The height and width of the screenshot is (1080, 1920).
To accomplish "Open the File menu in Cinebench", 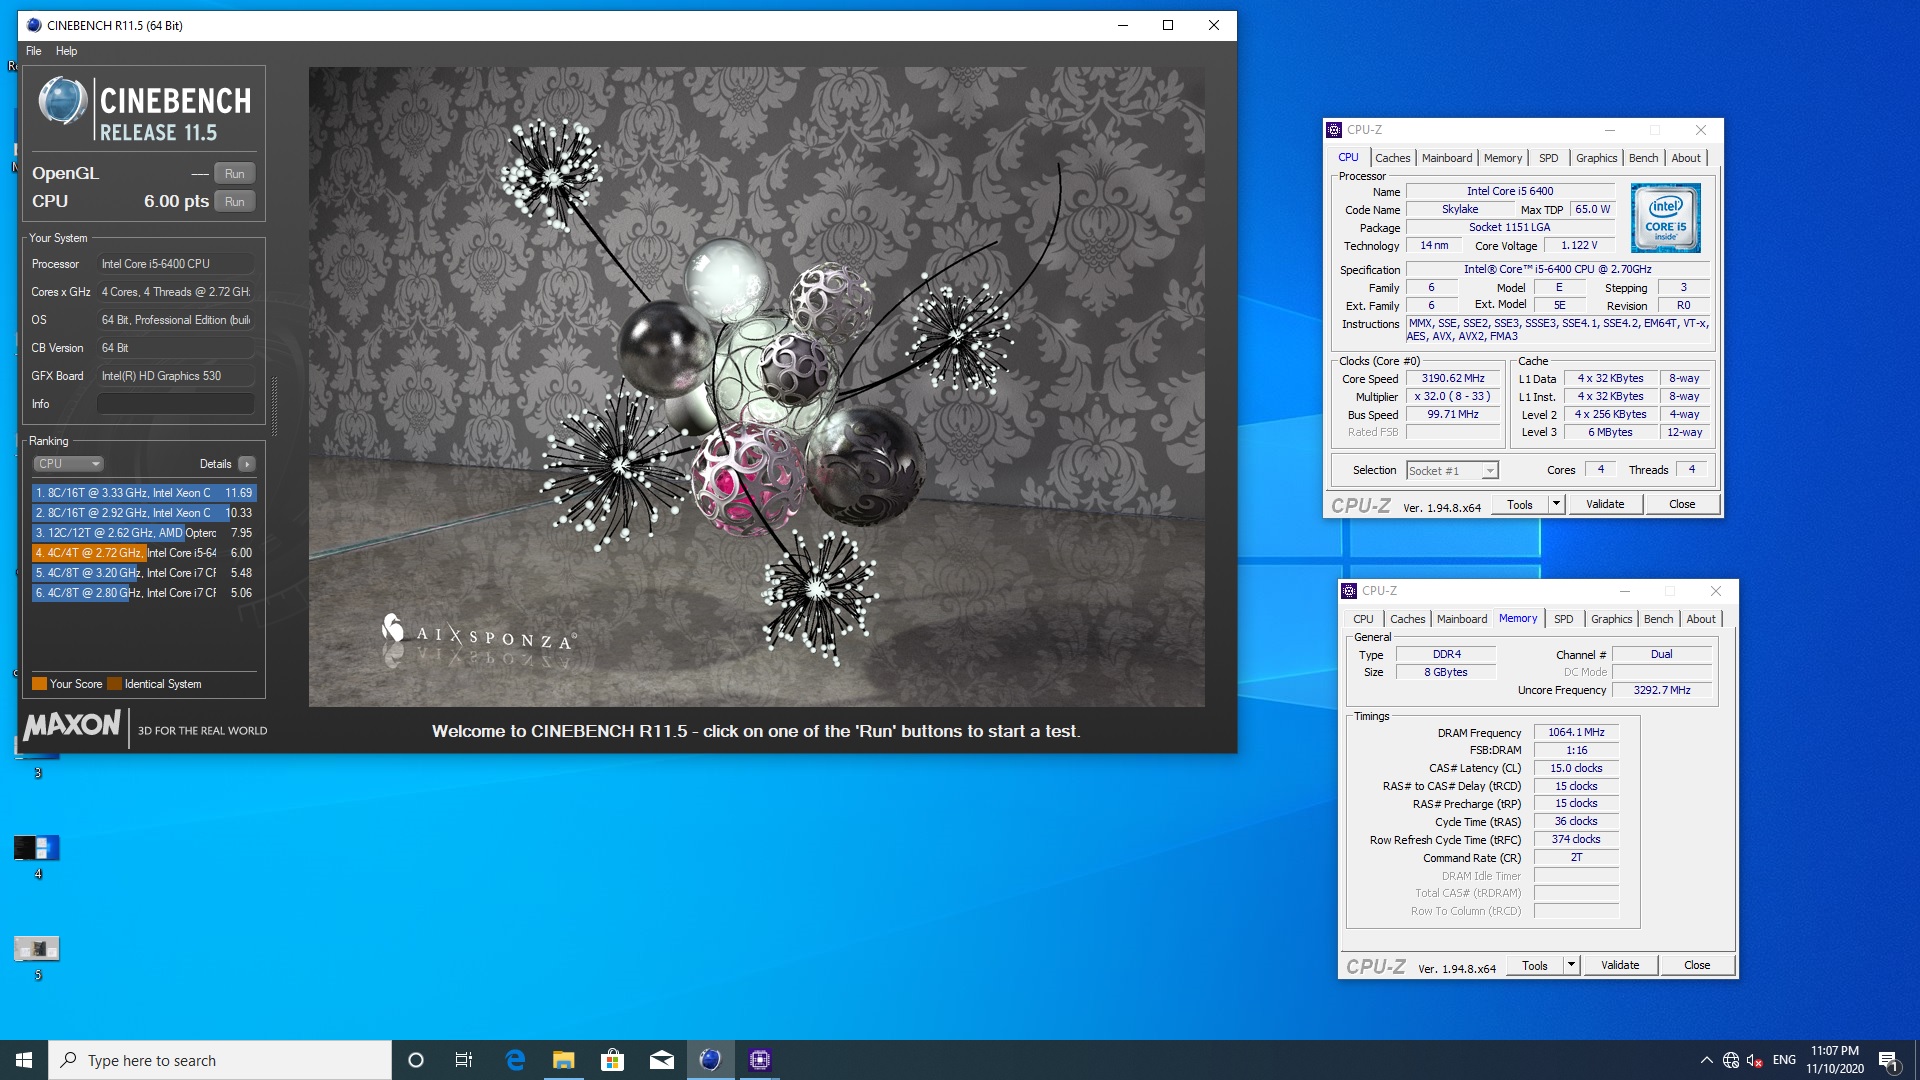I will pos(34,51).
